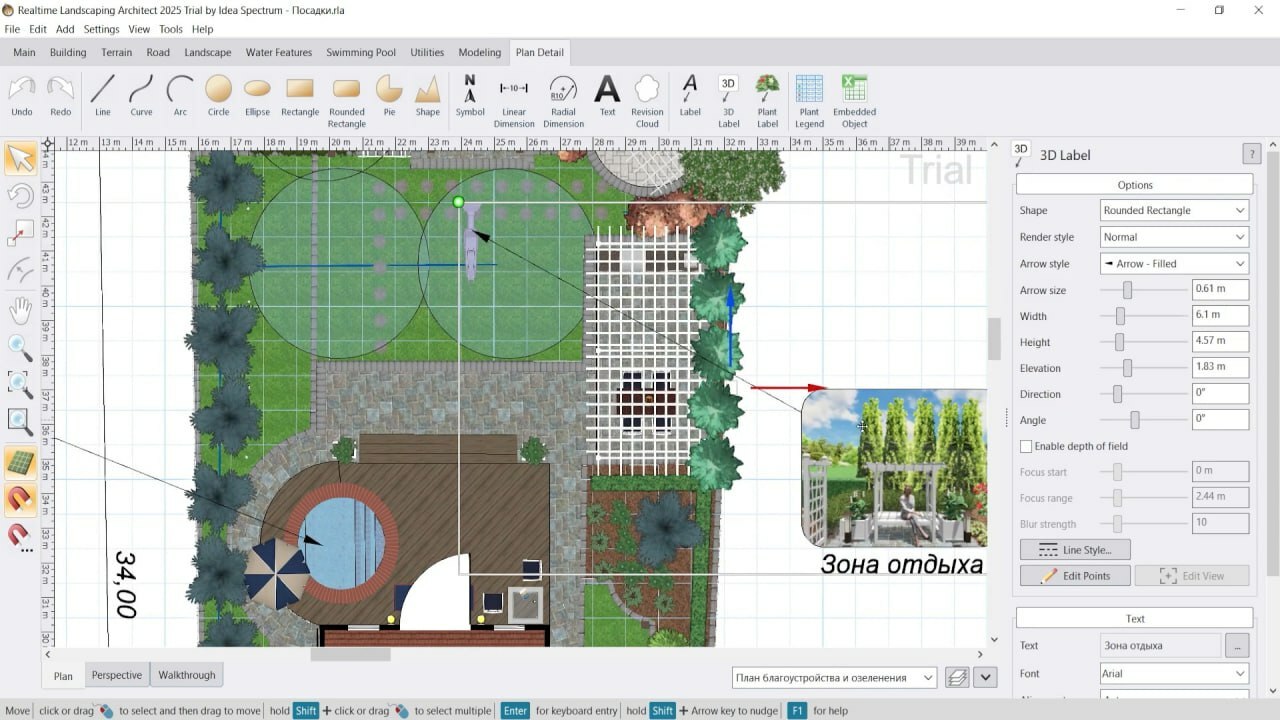Open the Shape dropdown (Rounded Rectangle)
The width and height of the screenshot is (1280, 720).
click(1174, 210)
